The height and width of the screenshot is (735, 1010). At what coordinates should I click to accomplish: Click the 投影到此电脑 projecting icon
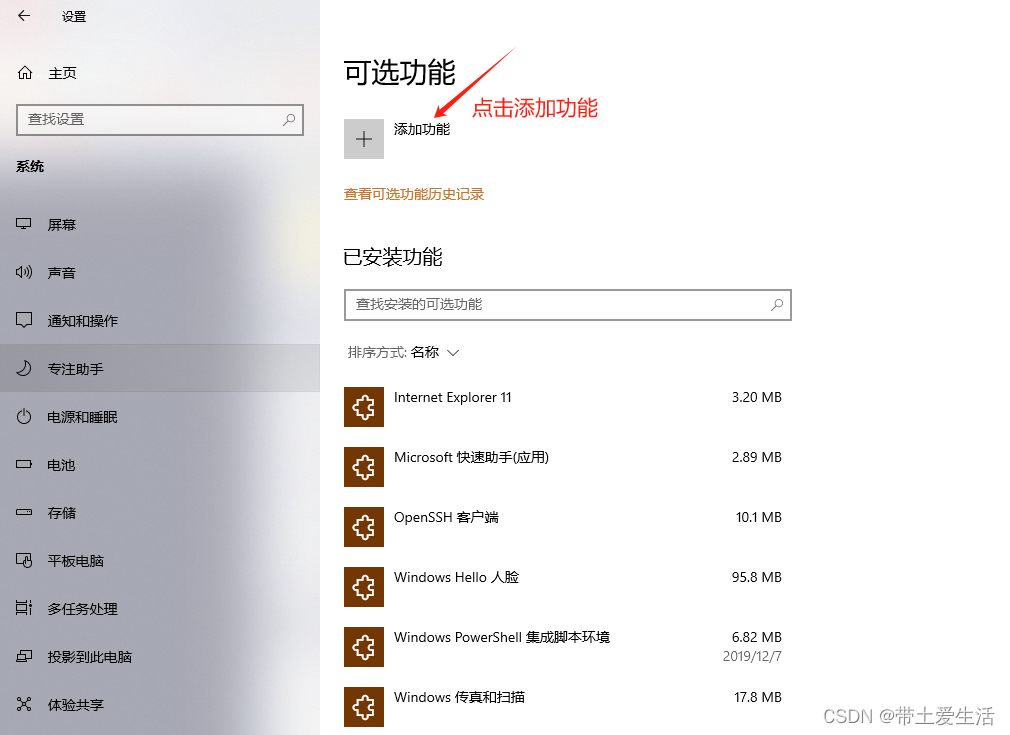point(24,656)
